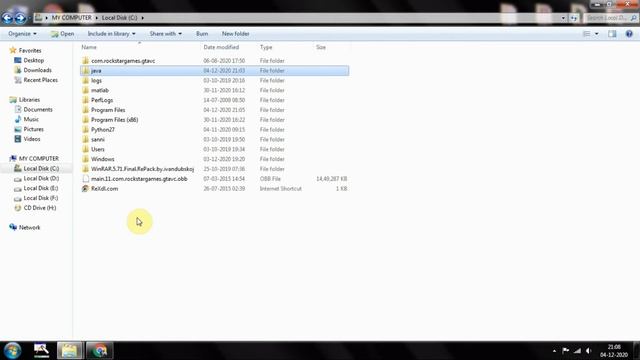Select Libraries in the navigation pane
The image size is (640, 360).
coord(29,100)
